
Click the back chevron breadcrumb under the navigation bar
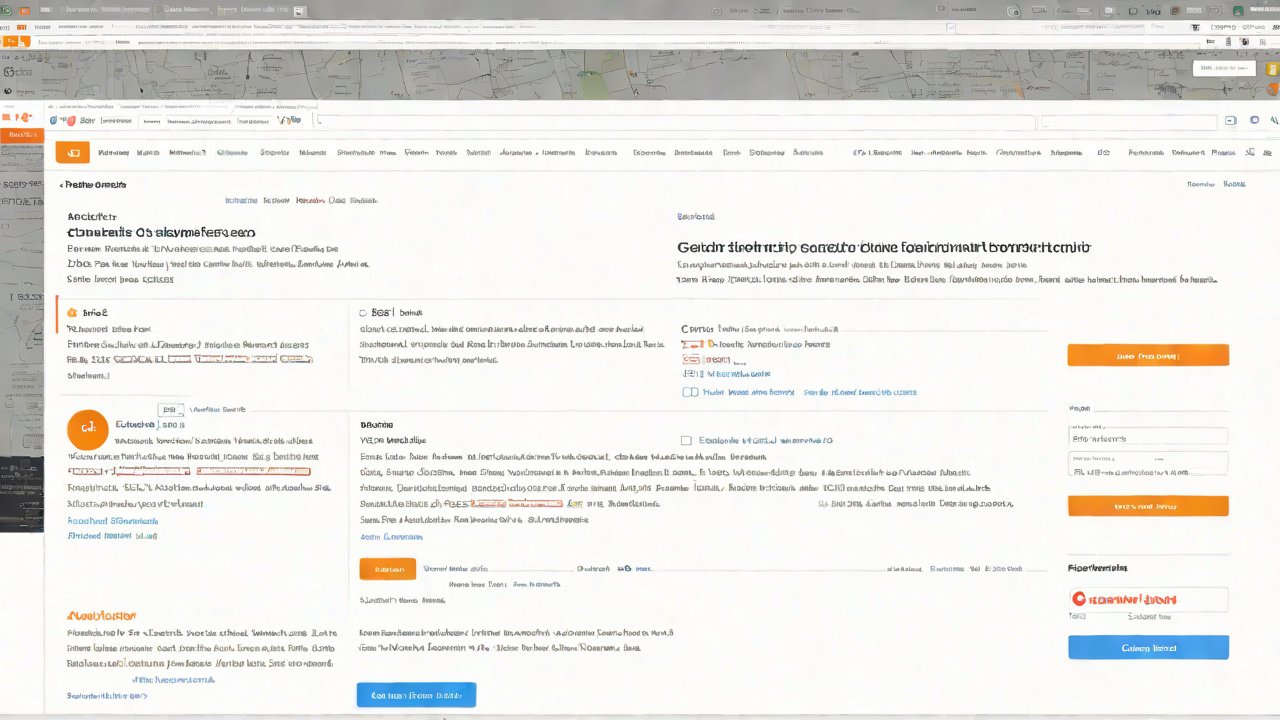(x=61, y=185)
